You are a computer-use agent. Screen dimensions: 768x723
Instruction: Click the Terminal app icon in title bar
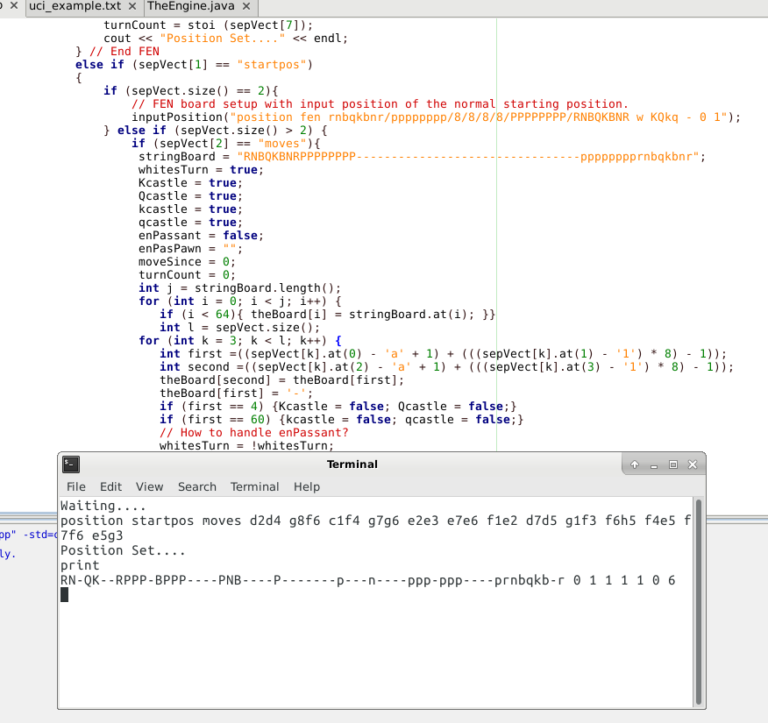pyautogui.click(x=71, y=464)
